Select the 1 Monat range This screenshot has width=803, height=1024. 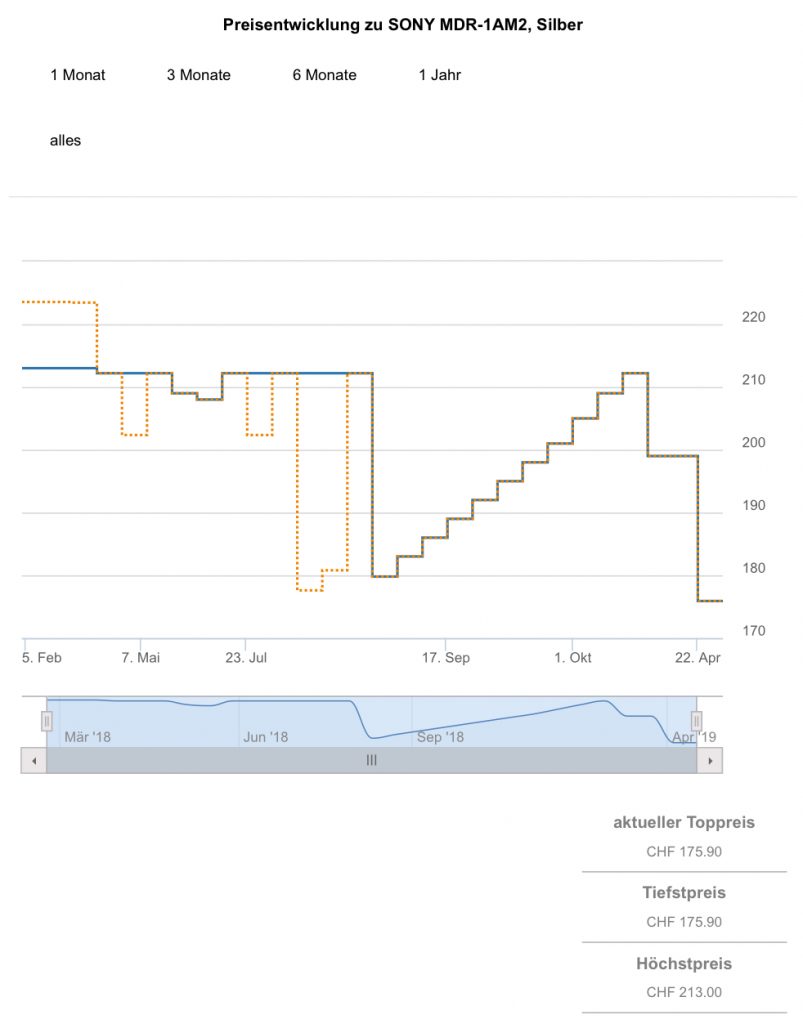tap(78, 75)
